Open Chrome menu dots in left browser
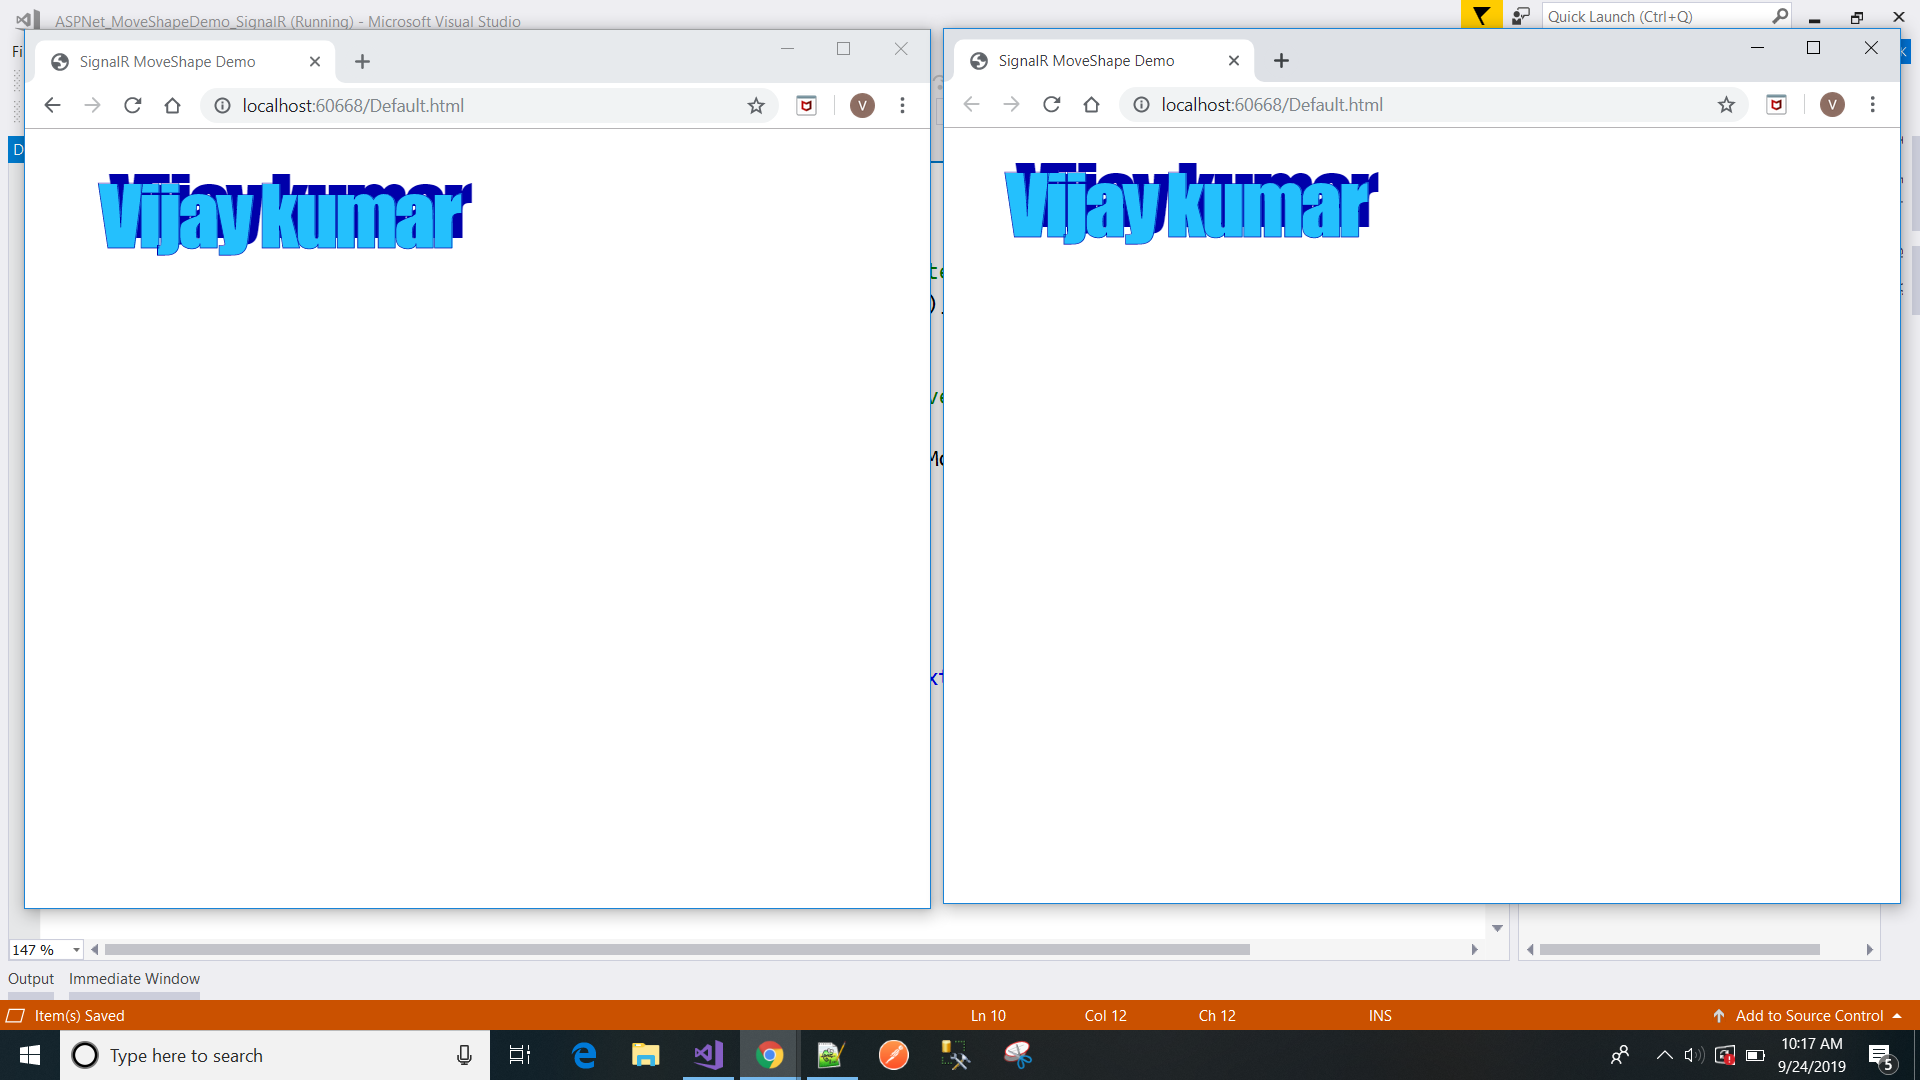 point(902,105)
